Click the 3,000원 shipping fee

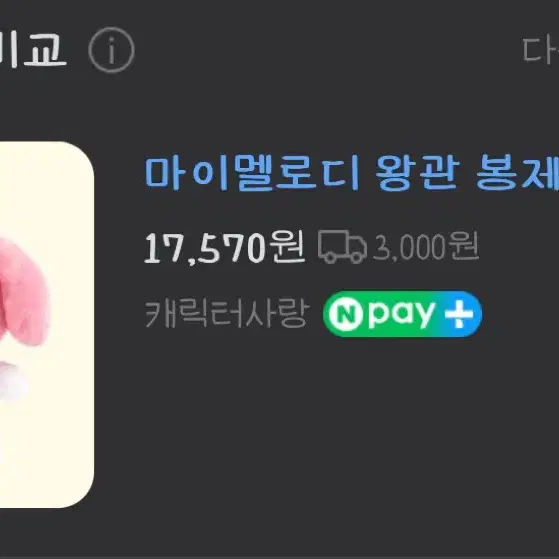coord(426,246)
